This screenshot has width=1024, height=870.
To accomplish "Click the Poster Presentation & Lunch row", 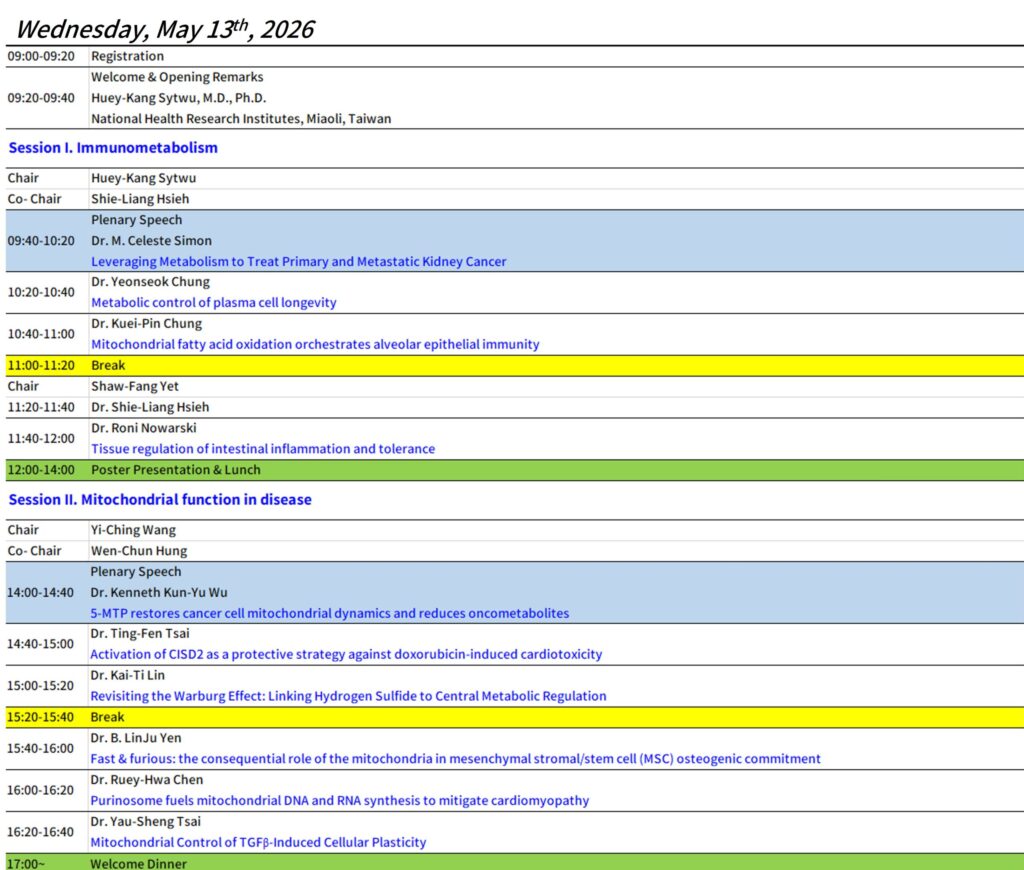I will (175, 470).
